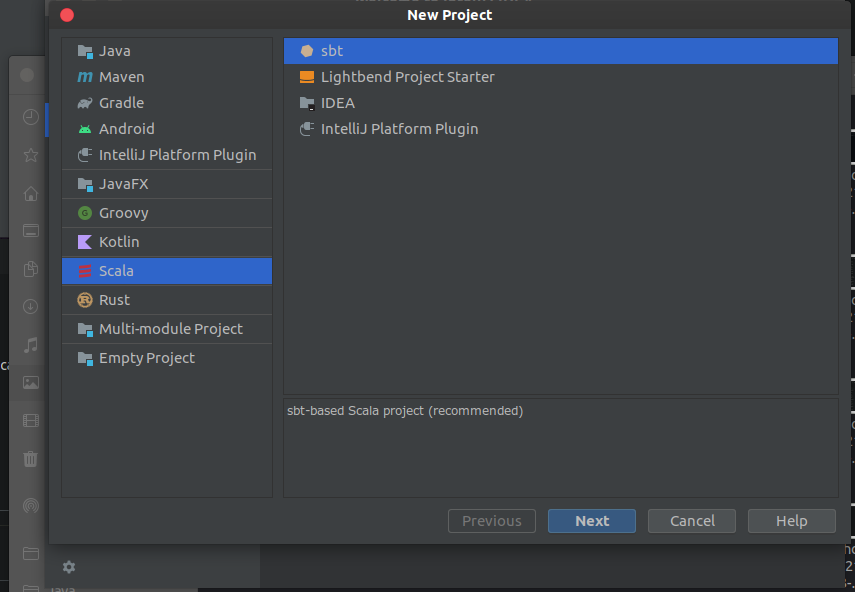Choose IntelliJ Platform Plugin in left list
This screenshot has height=592, width=855.
click(x=177, y=155)
